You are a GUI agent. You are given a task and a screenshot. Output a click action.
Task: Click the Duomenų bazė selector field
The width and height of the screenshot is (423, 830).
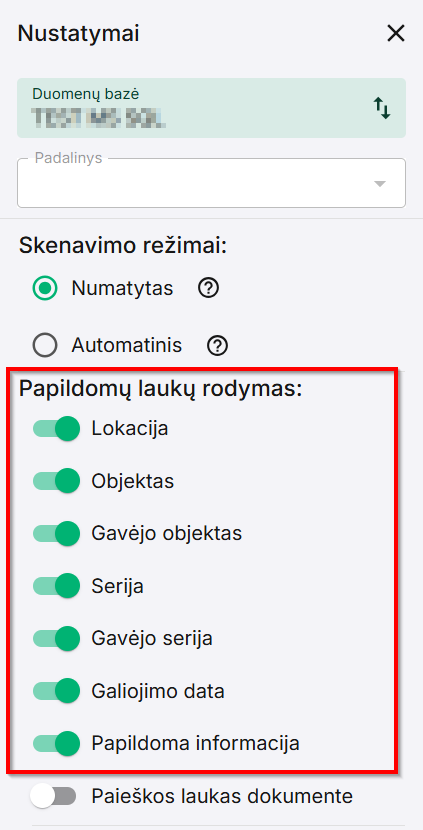[211, 108]
